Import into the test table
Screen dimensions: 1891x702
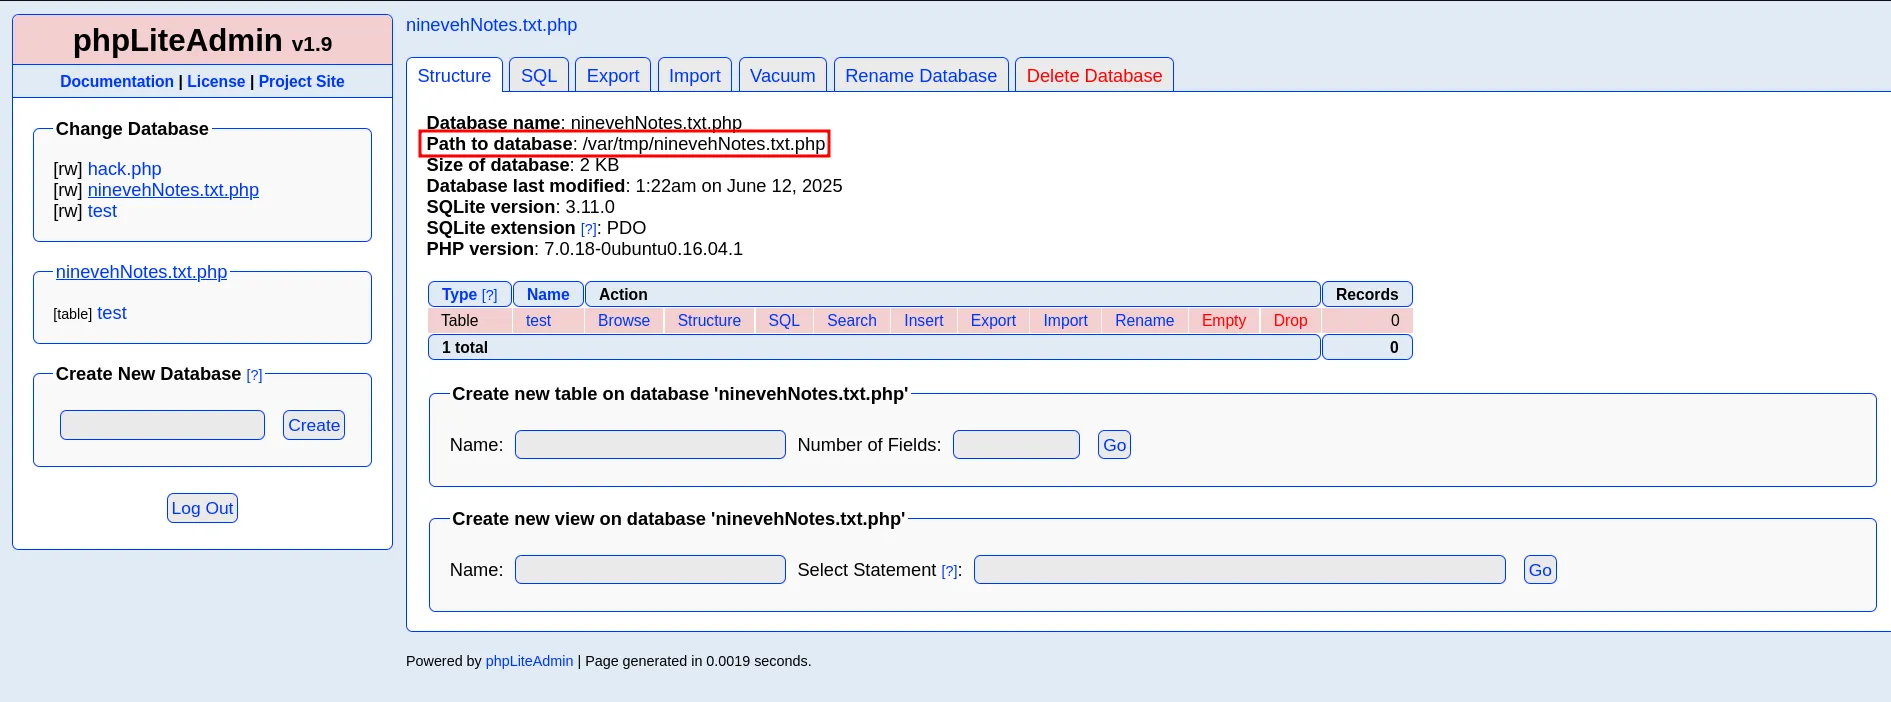[1065, 321]
